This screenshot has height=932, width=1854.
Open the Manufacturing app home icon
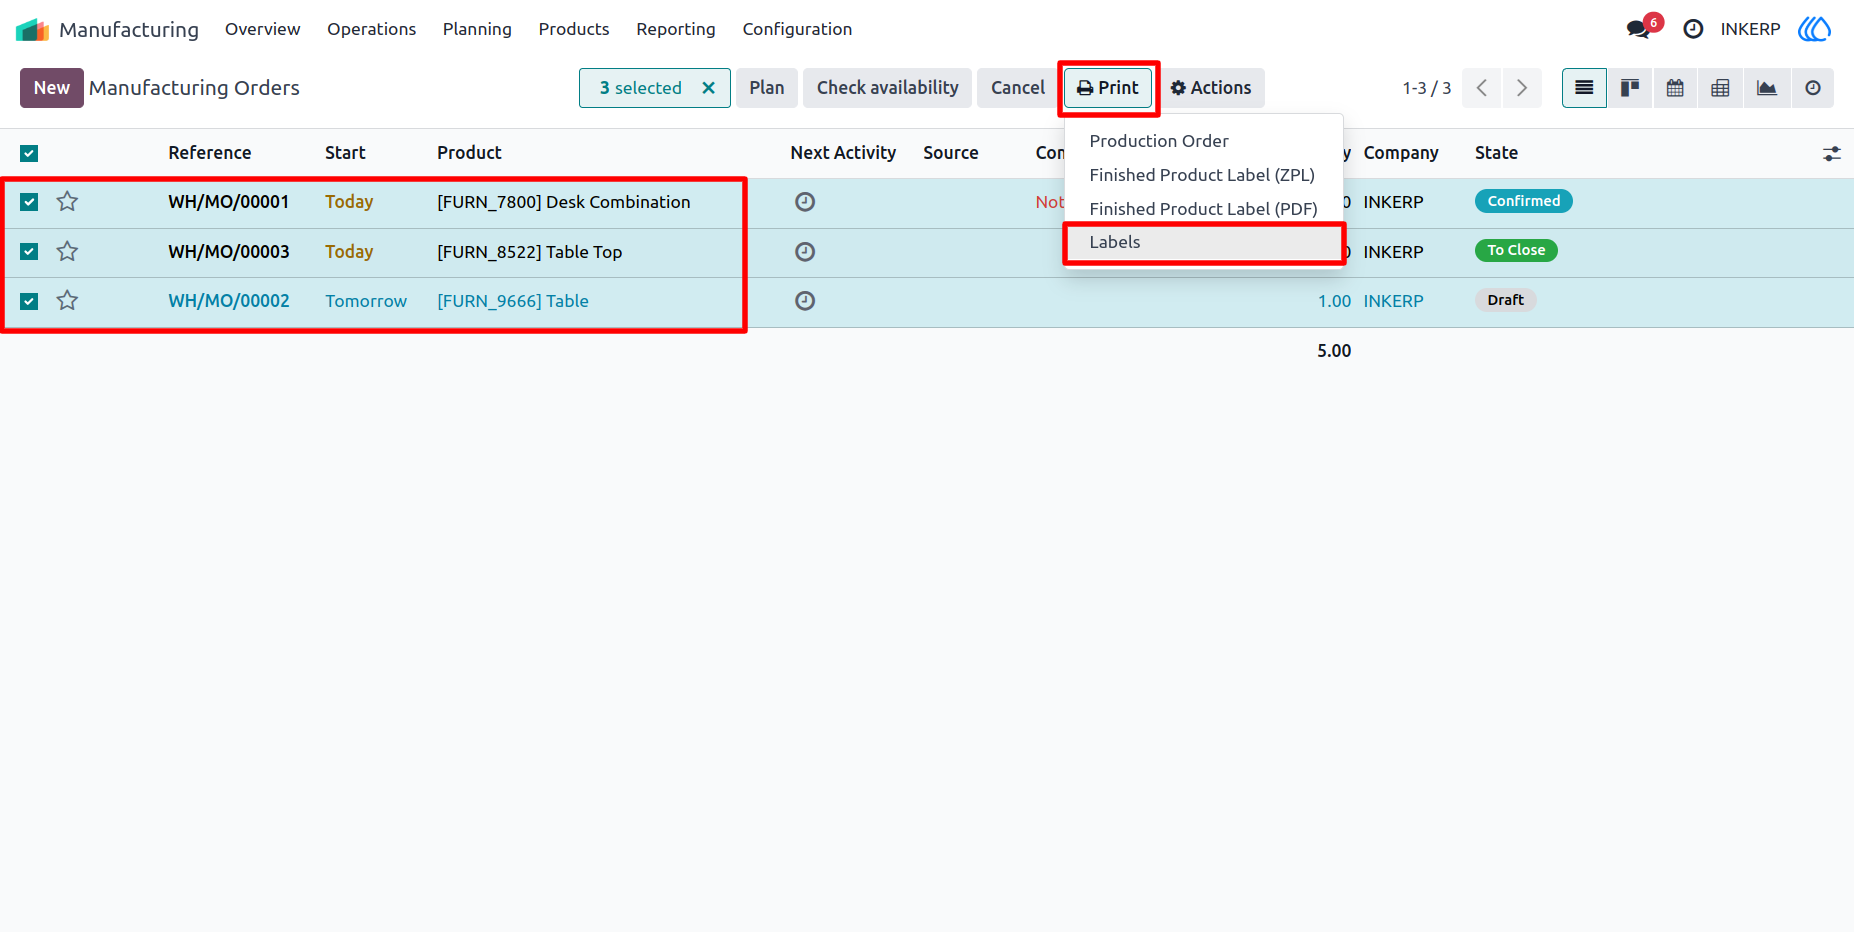point(32,29)
